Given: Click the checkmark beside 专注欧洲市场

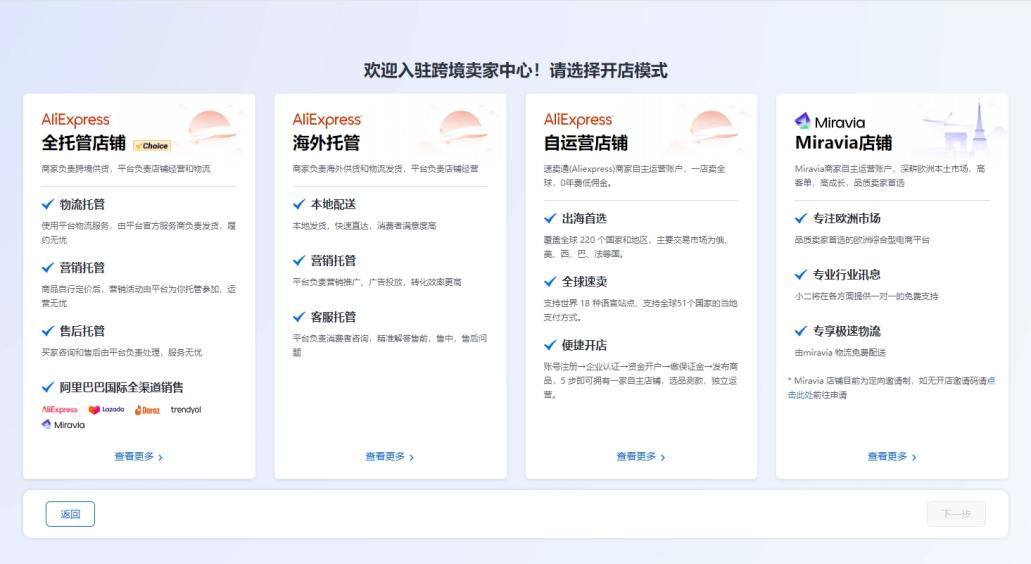Looking at the screenshot, I should point(801,218).
